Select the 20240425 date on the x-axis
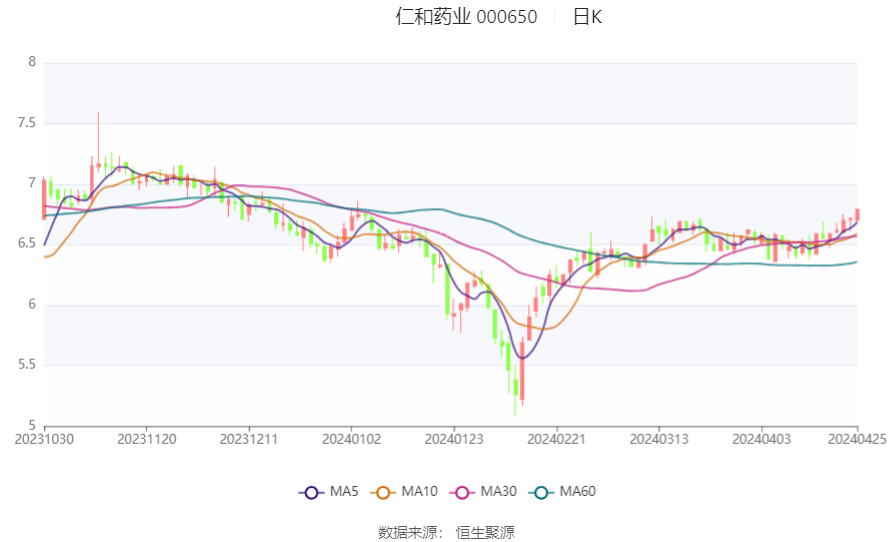This screenshot has width=893, height=542. pos(857,440)
